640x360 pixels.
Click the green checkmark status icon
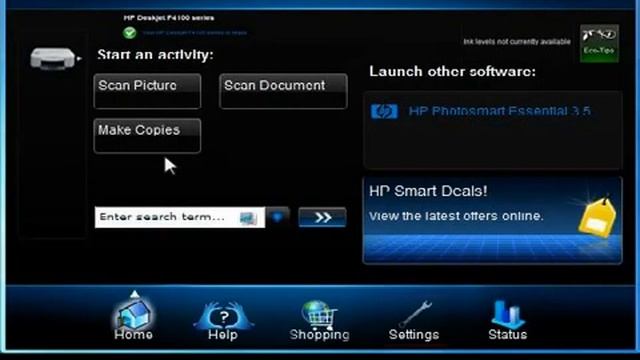click(x=130, y=33)
